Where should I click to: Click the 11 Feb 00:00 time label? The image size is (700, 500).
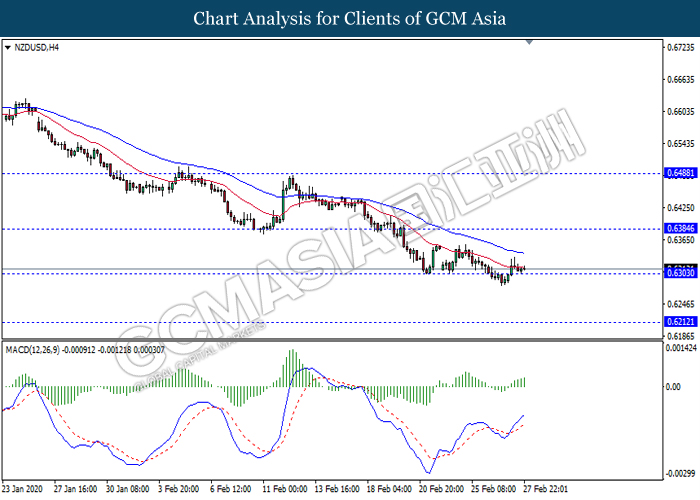285,489
